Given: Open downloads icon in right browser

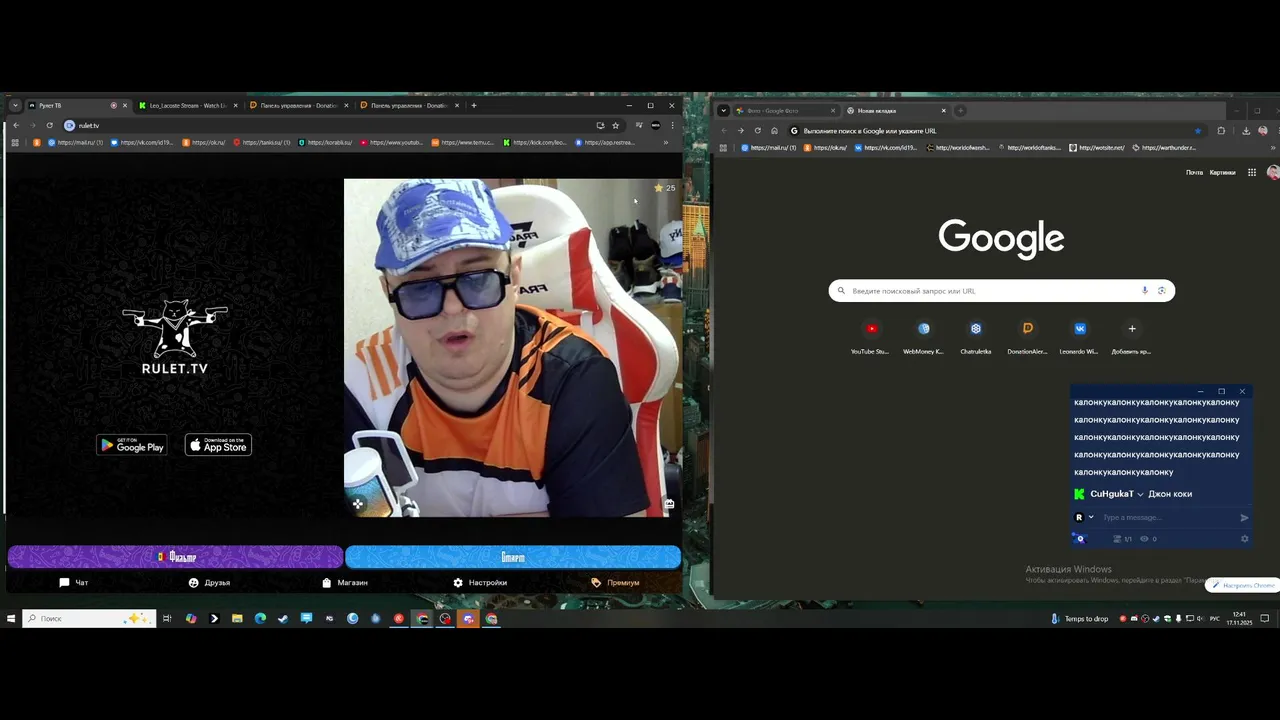Looking at the screenshot, I should (x=1246, y=131).
